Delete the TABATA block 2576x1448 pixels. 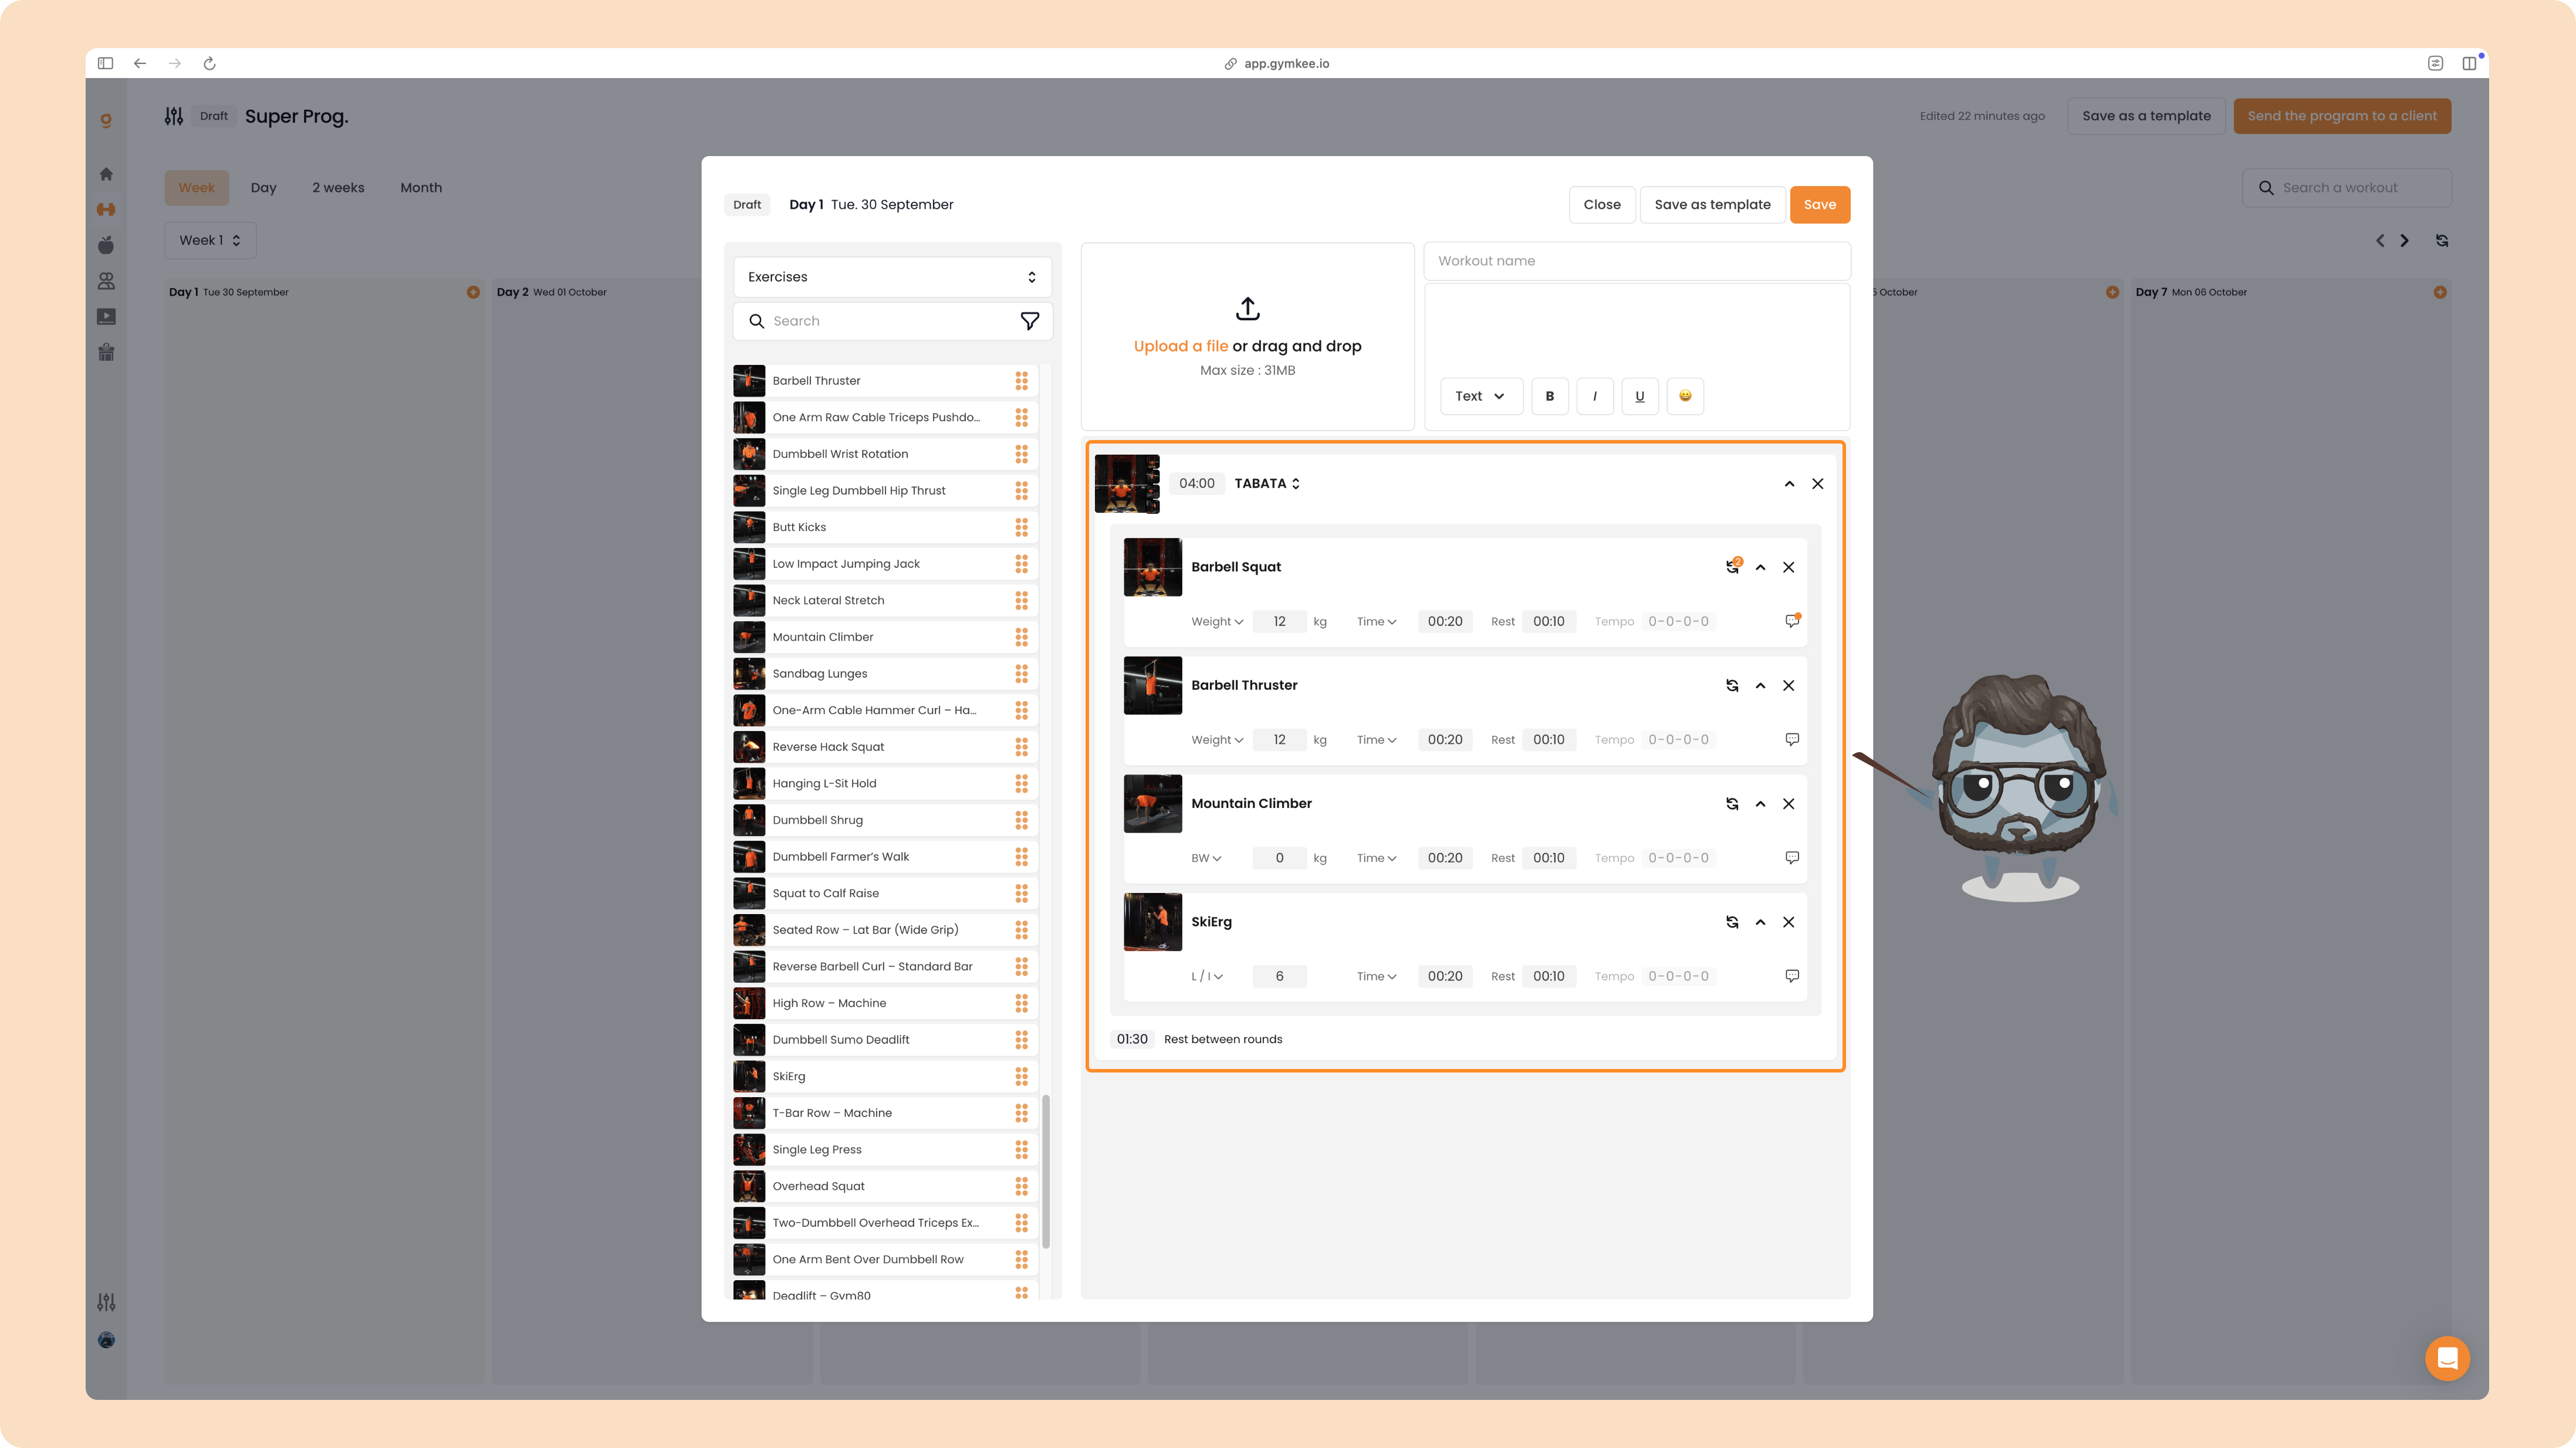click(x=1818, y=484)
